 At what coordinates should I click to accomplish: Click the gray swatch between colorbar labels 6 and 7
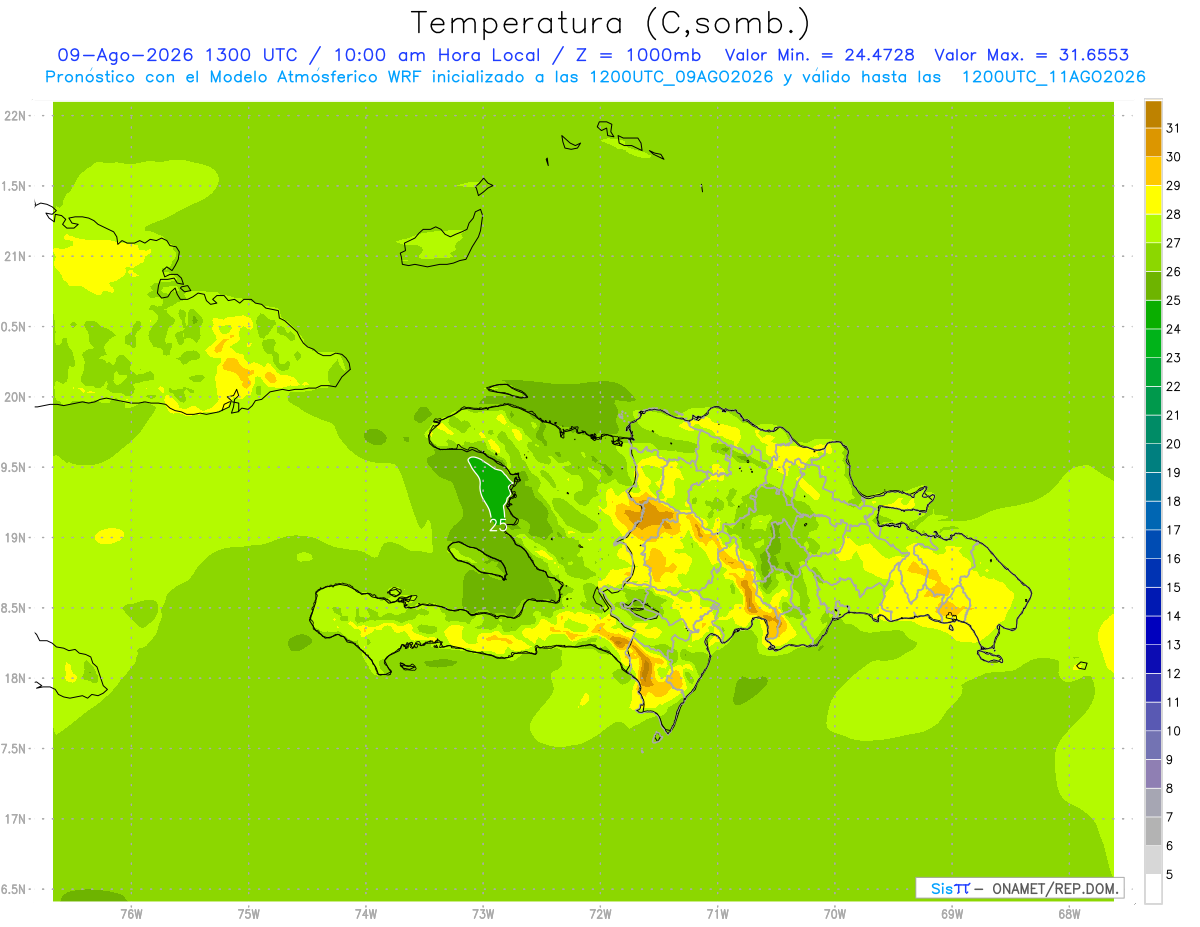tap(1154, 831)
